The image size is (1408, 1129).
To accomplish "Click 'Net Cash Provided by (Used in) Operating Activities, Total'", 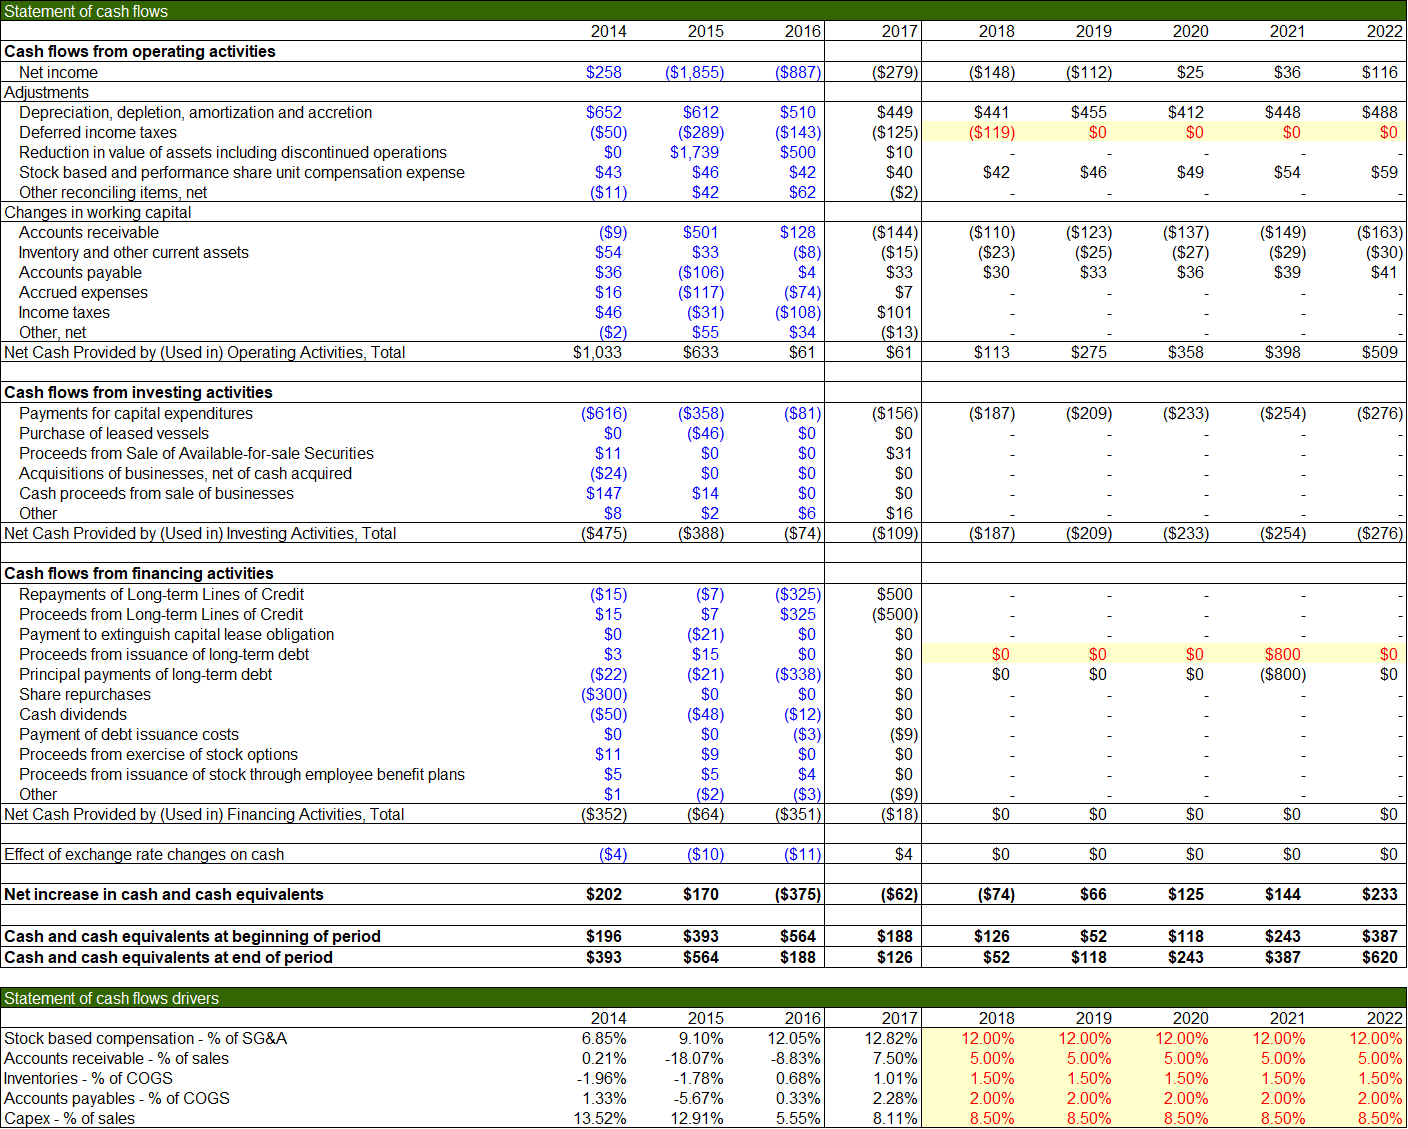I will (x=204, y=352).
